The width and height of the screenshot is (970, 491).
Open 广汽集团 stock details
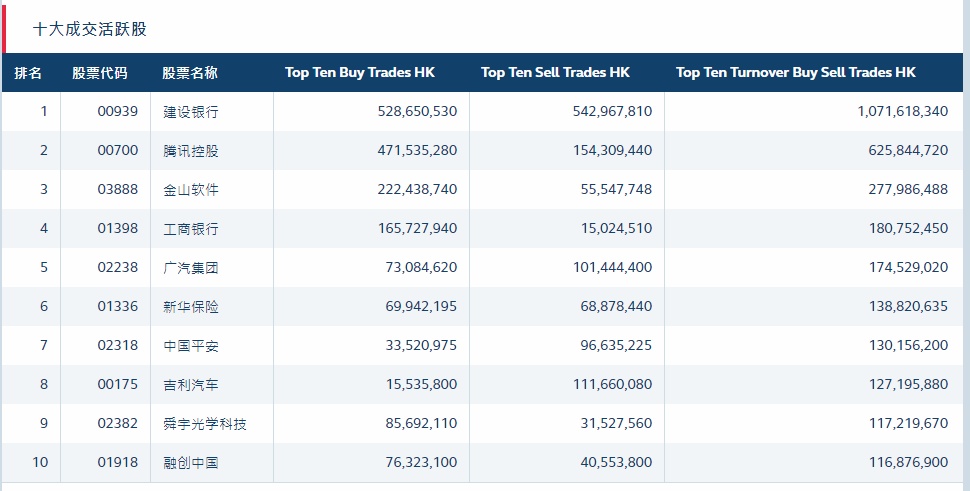tap(191, 268)
